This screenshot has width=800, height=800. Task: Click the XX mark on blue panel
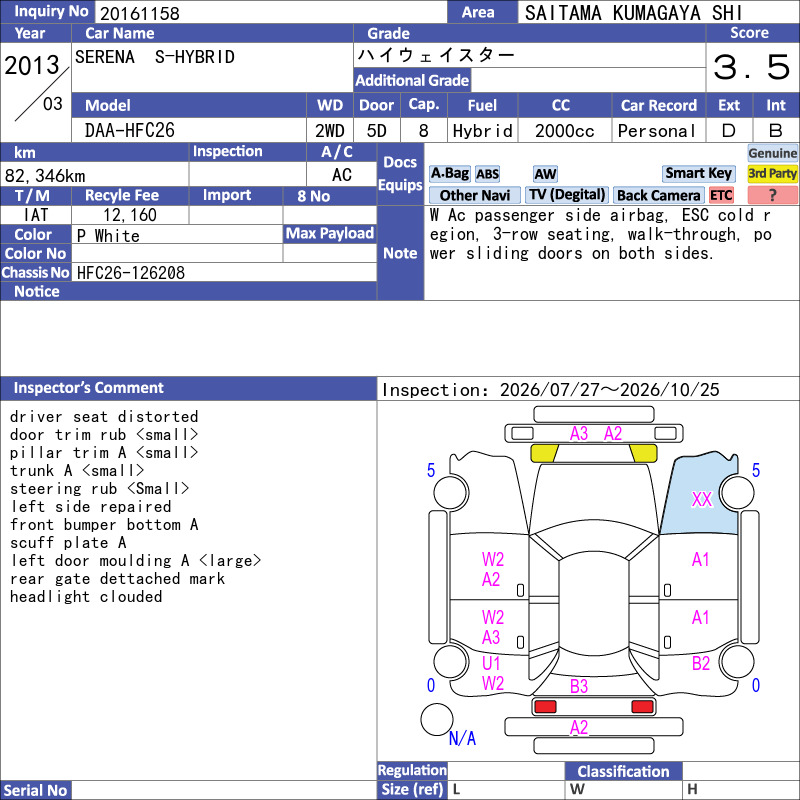pyautogui.click(x=702, y=499)
